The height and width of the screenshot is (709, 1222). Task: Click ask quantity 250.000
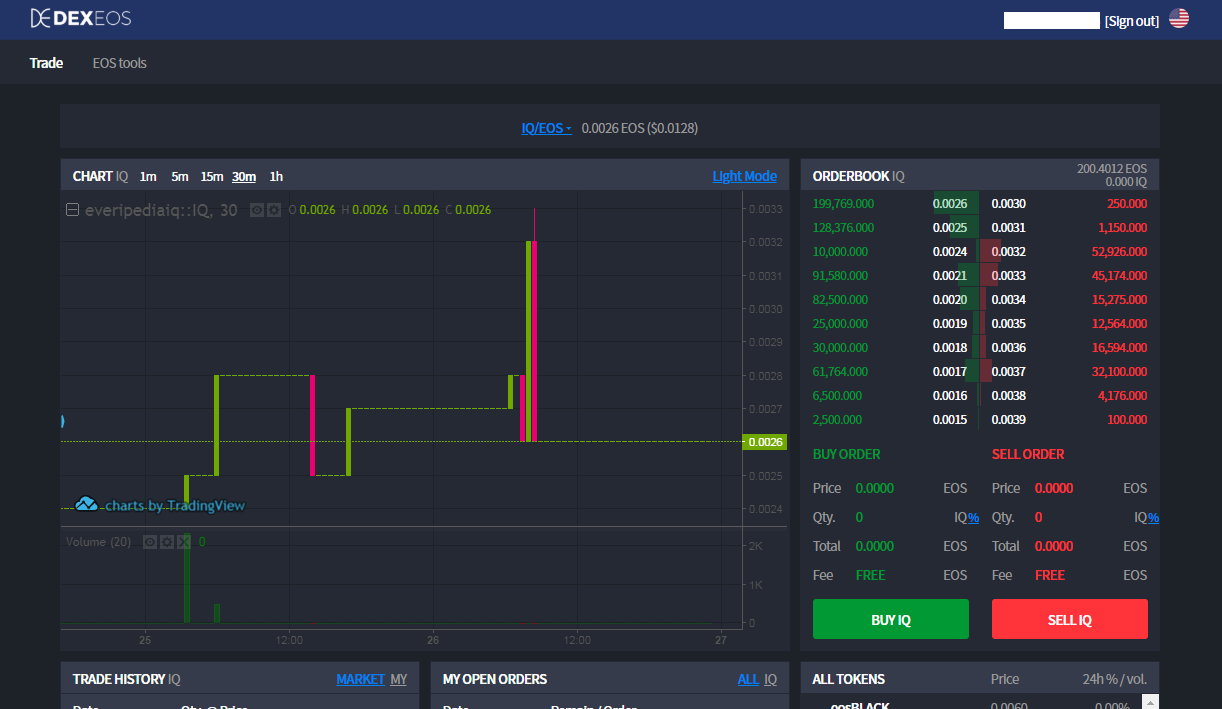pyautogui.click(x=1127, y=204)
